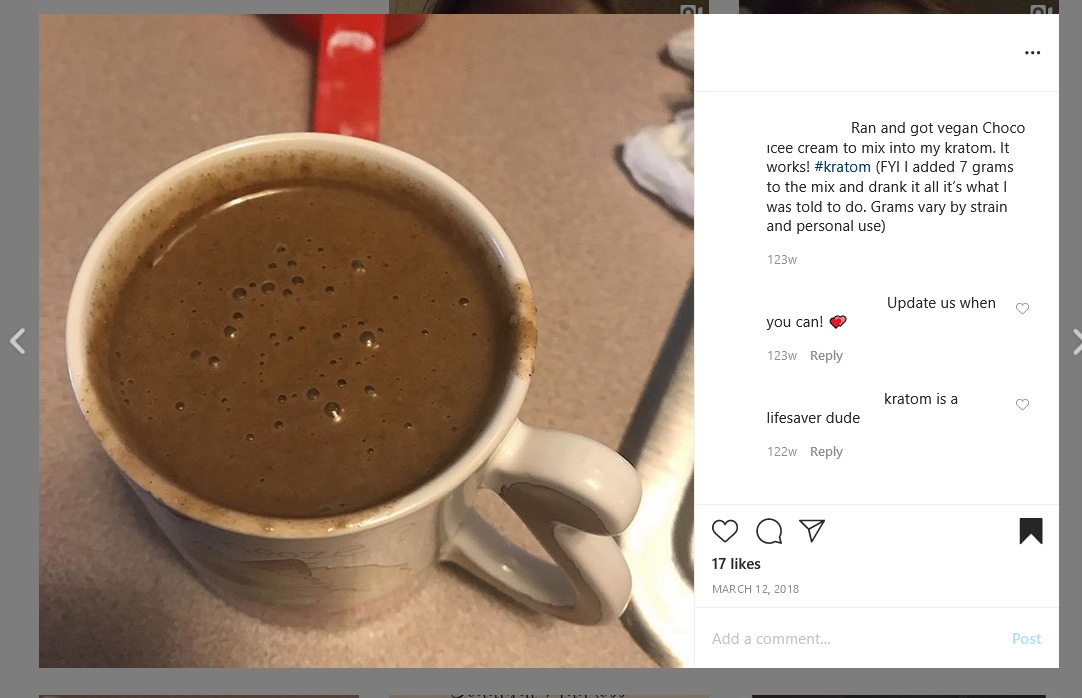View the 17 likes list

coord(736,564)
